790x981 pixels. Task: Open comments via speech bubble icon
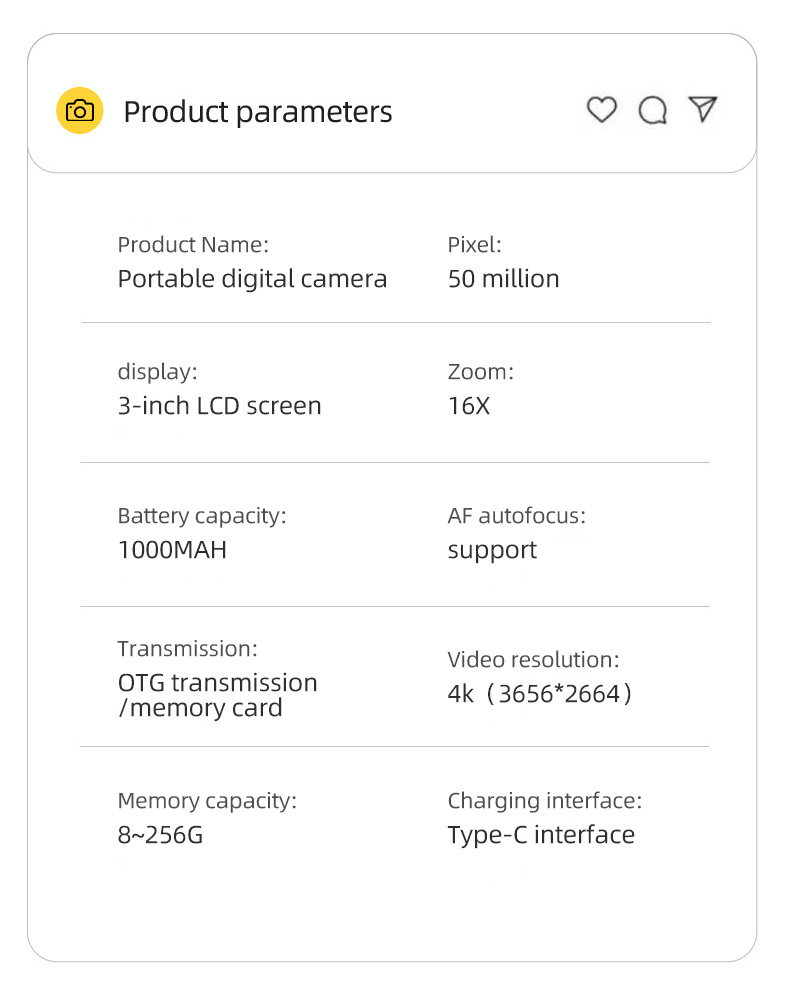[653, 111]
